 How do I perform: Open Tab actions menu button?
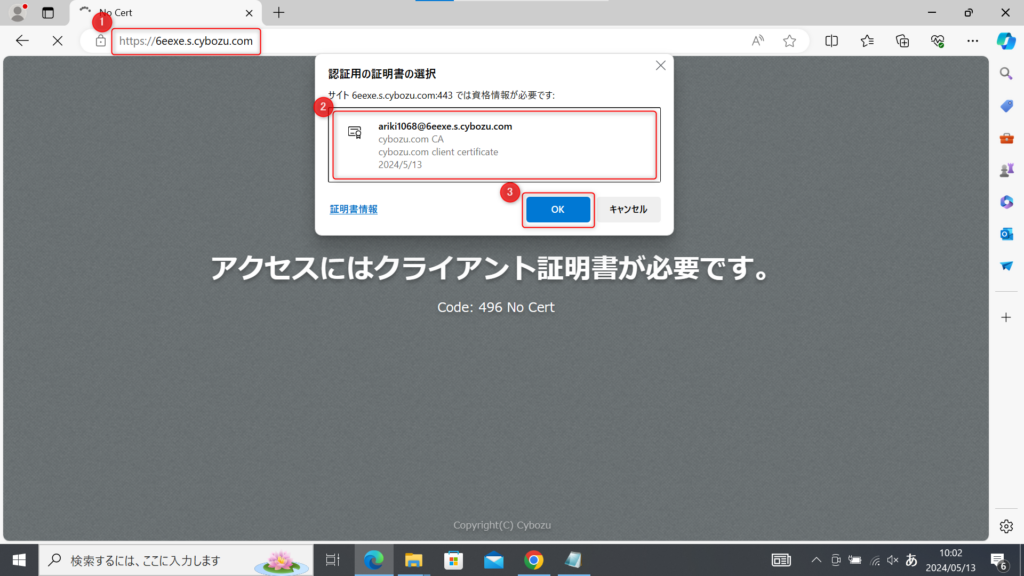click(x=47, y=13)
